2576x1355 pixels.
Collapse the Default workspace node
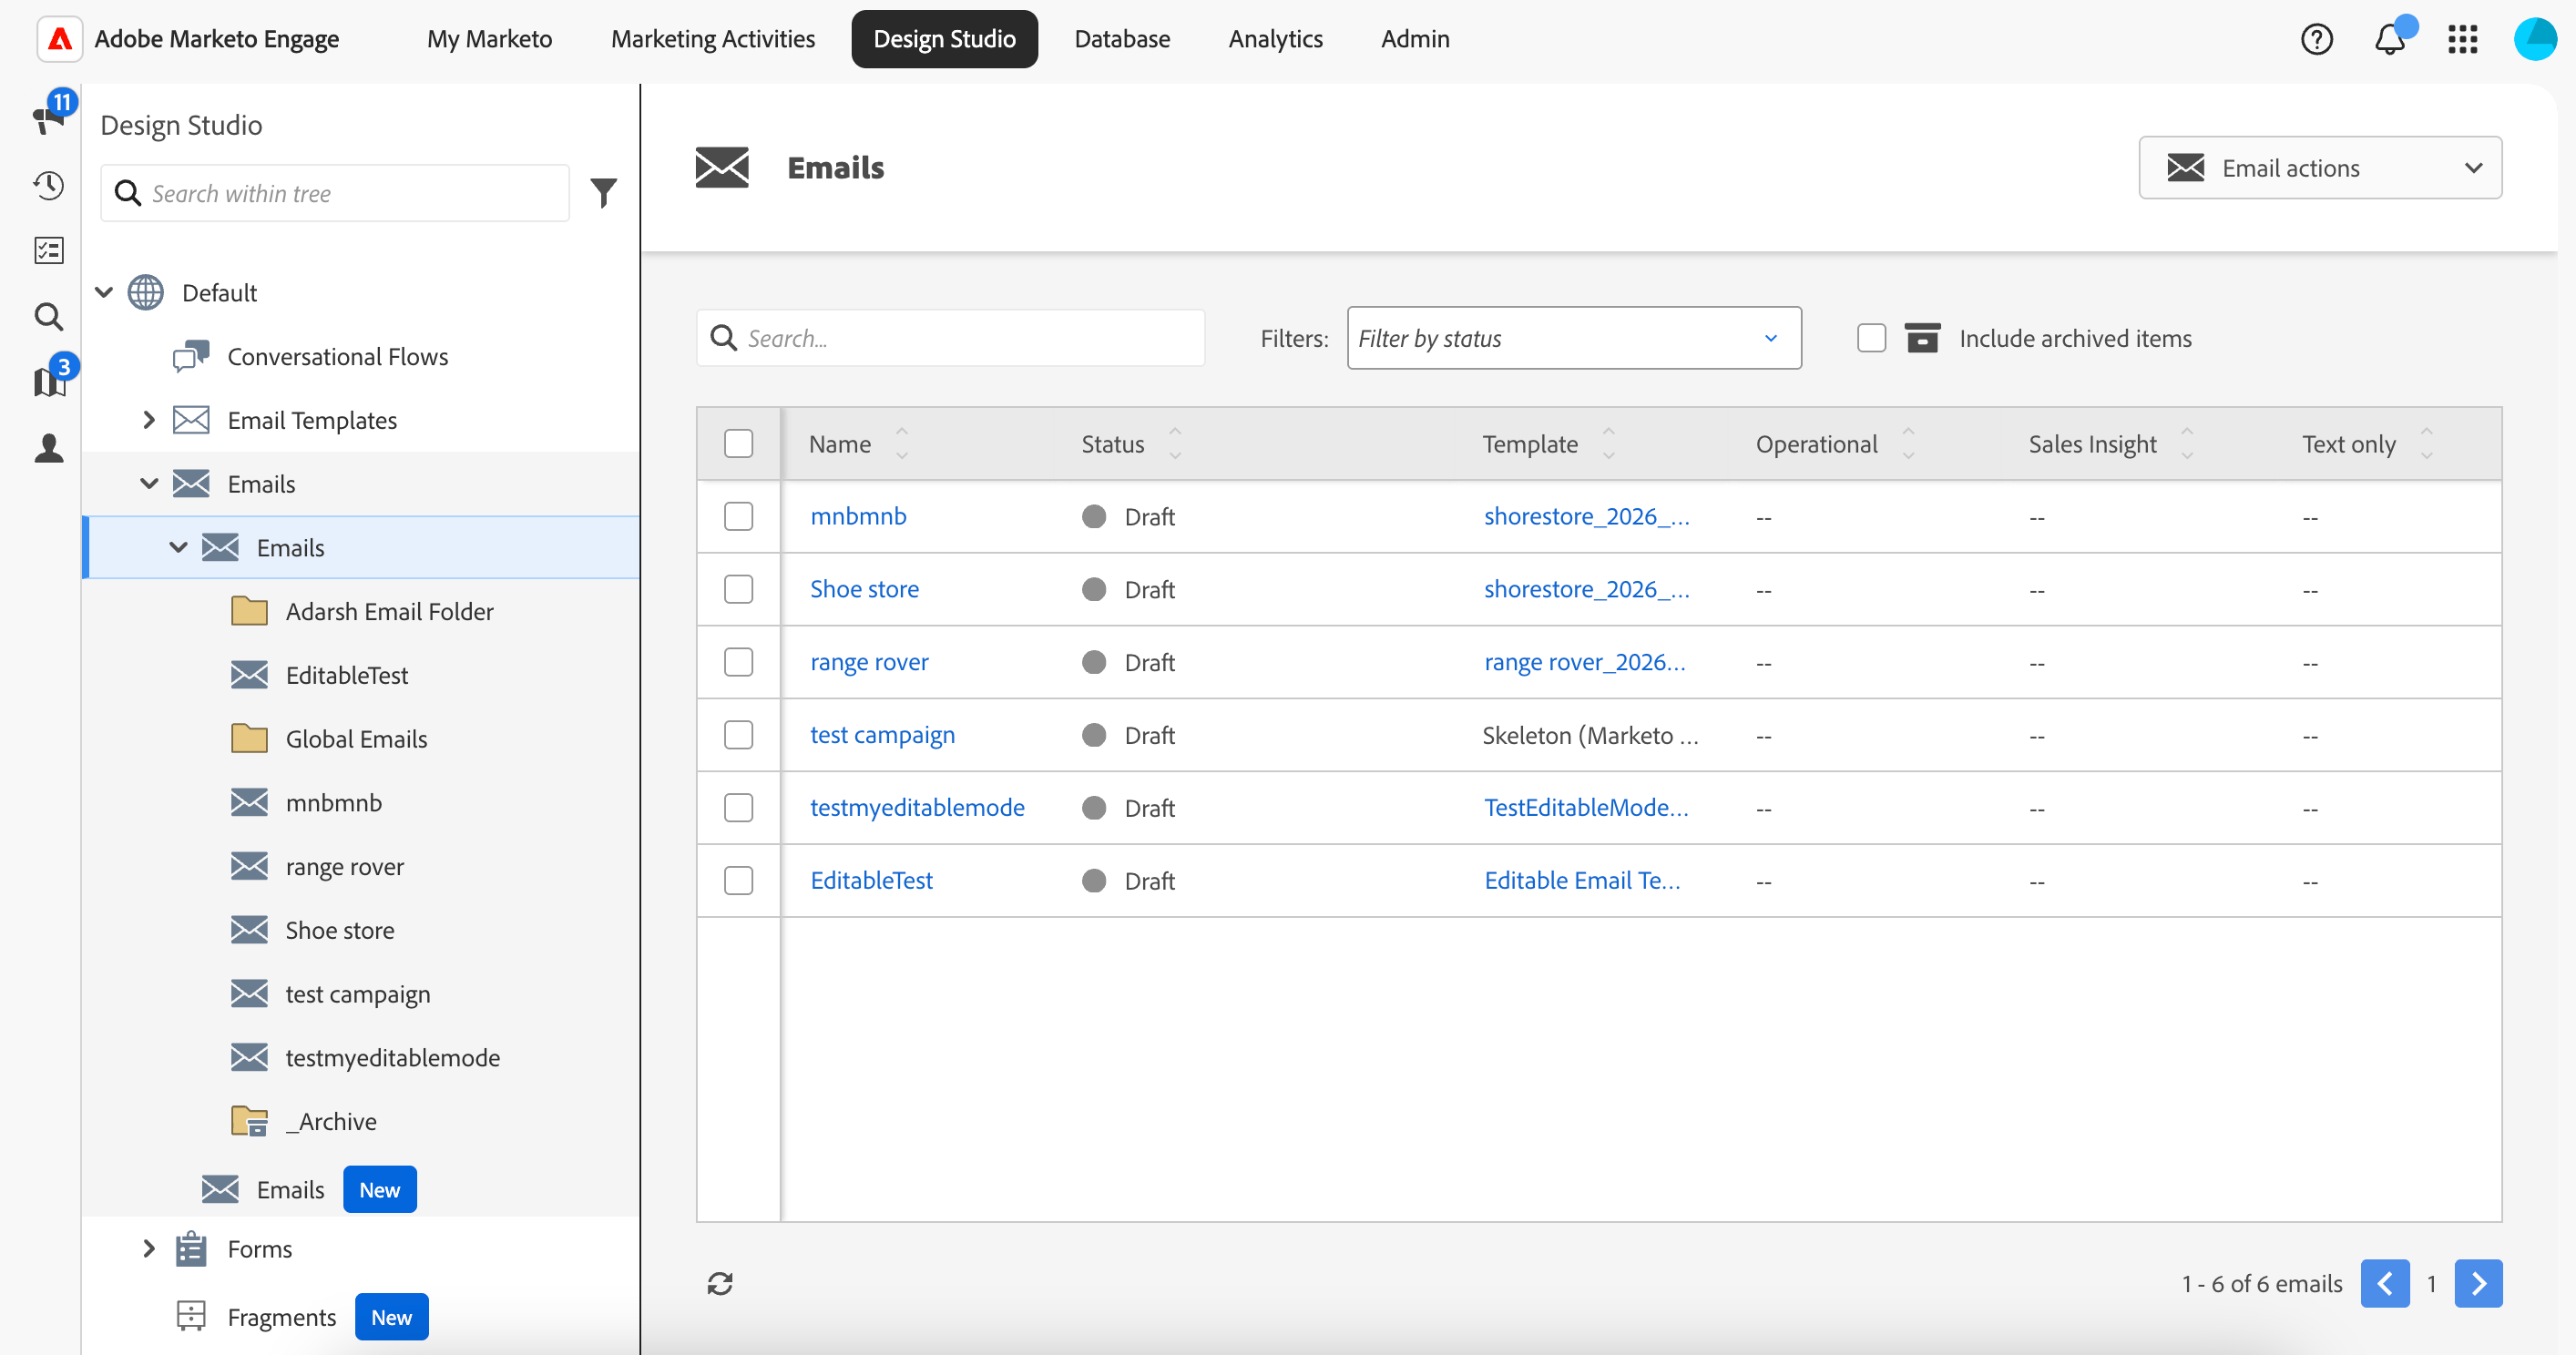pos(104,292)
